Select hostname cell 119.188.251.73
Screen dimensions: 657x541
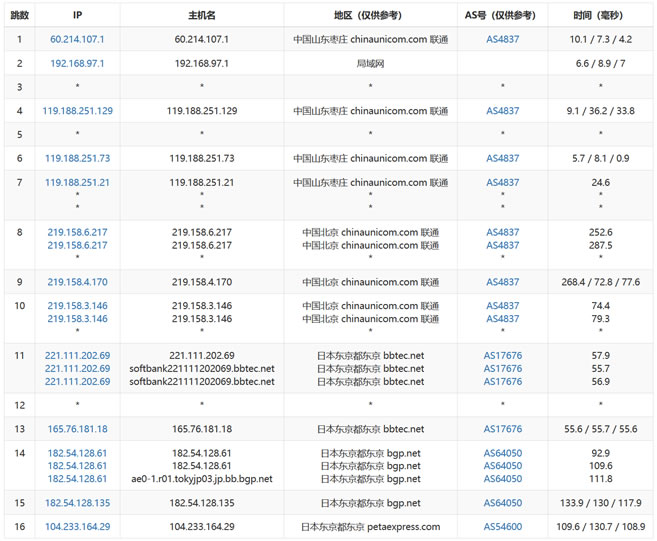(202, 158)
